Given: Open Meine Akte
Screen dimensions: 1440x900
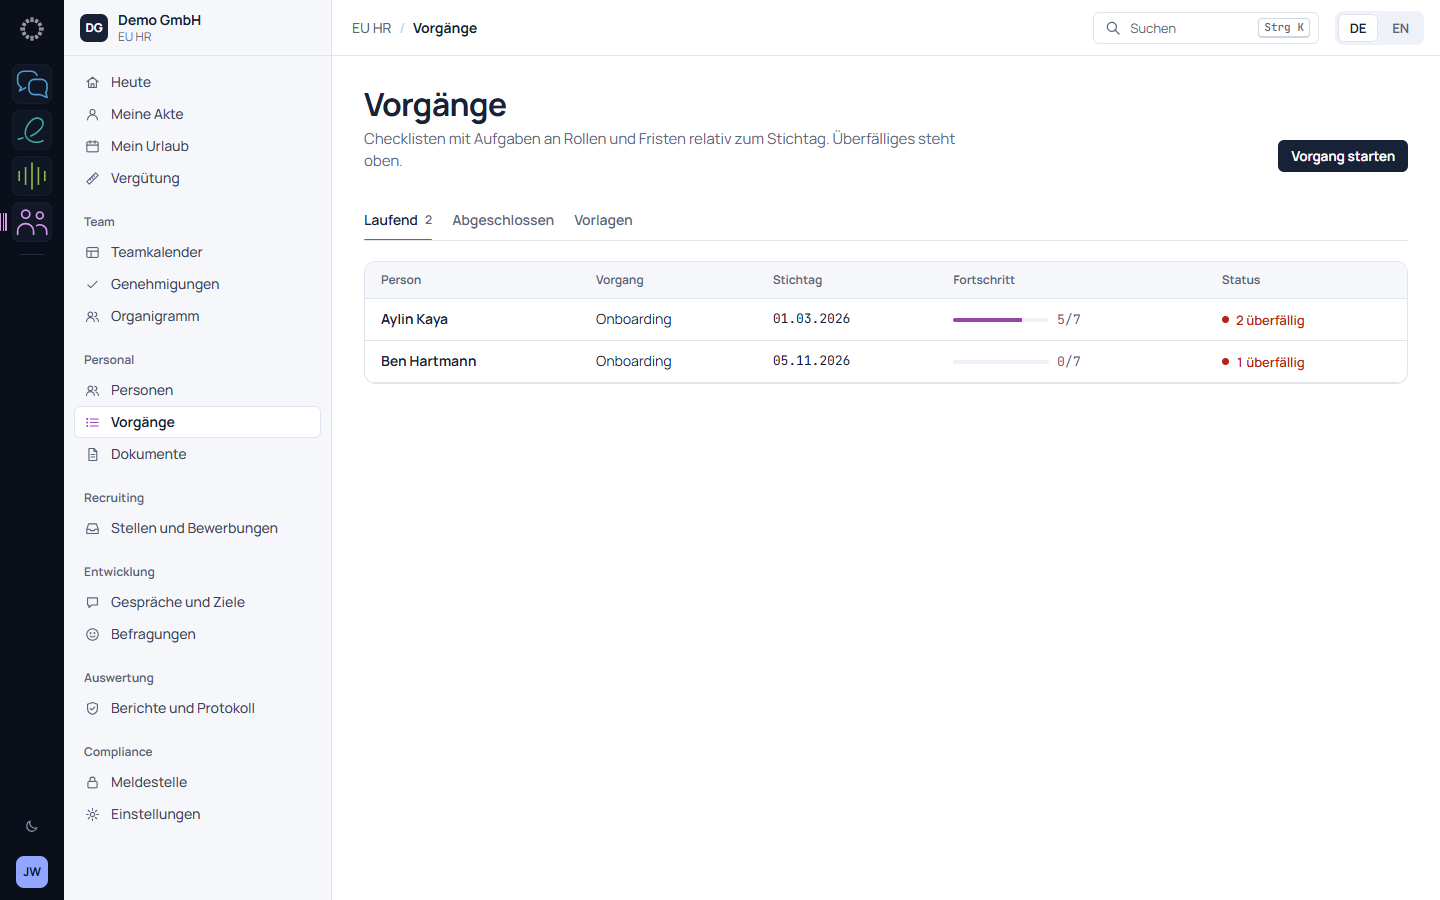Looking at the screenshot, I should (197, 114).
